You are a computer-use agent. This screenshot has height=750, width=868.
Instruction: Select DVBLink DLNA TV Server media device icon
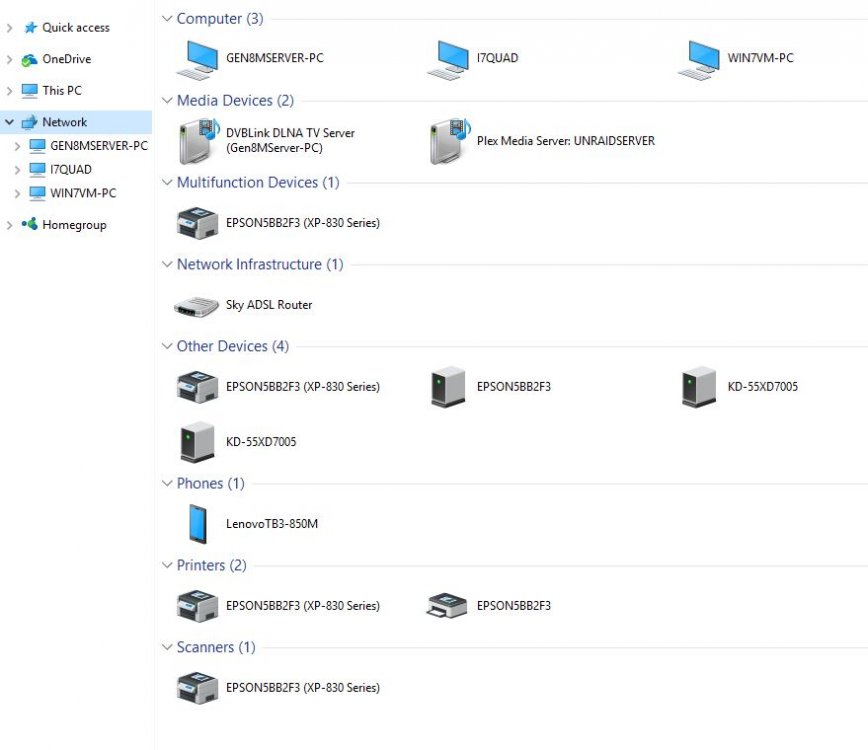tap(198, 141)
